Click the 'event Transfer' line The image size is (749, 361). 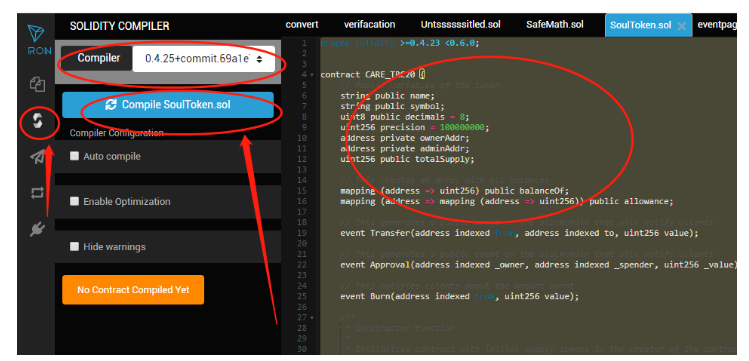tap(519, 233)
